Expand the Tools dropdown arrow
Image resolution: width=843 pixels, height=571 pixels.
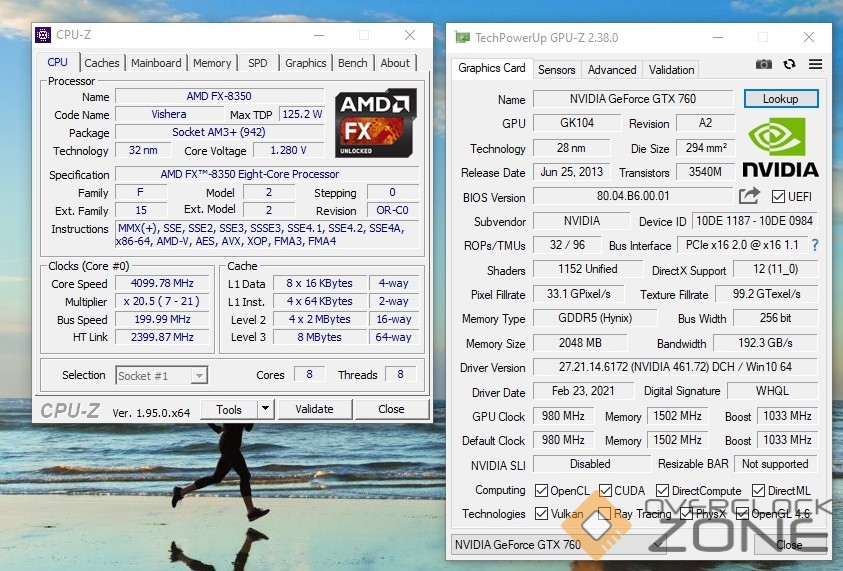click(x=265, y=409)
